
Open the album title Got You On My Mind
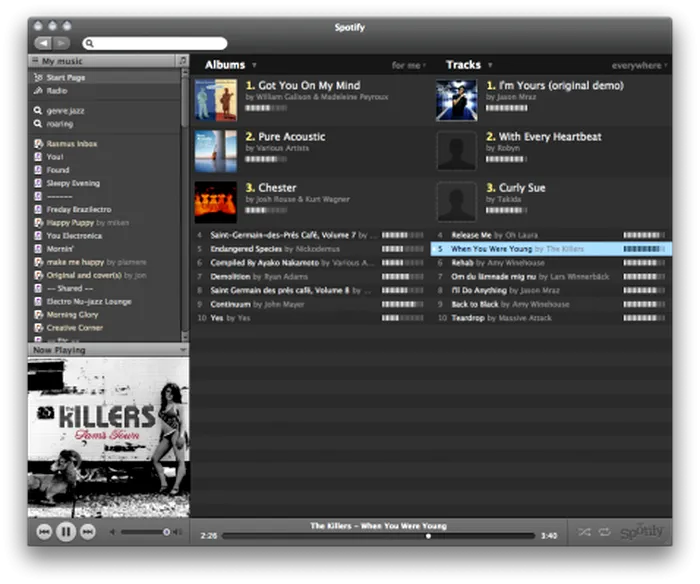pos(309,85)
